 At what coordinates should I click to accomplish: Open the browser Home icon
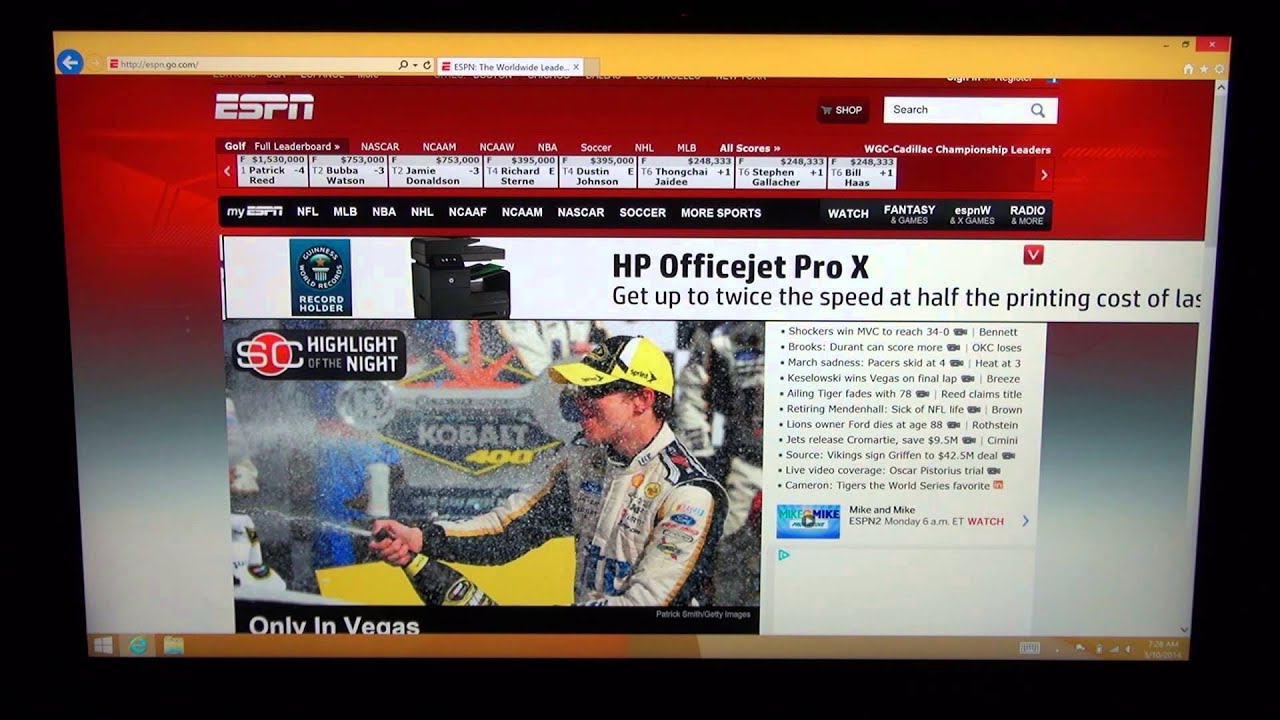pos(1188,69)
